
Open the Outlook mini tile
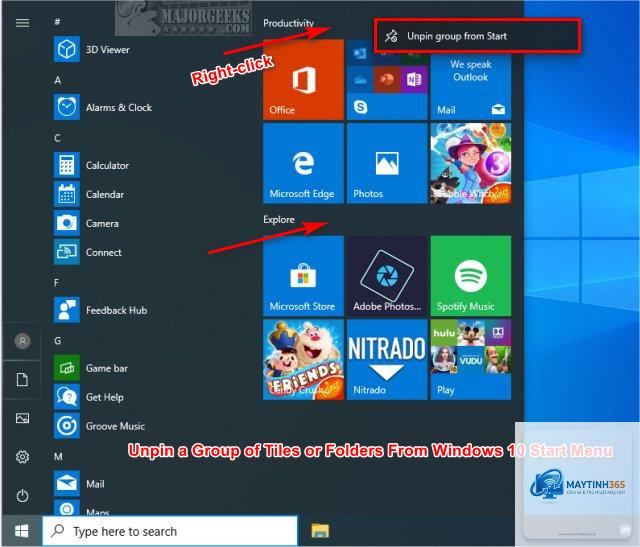click(x=360, y=54)
